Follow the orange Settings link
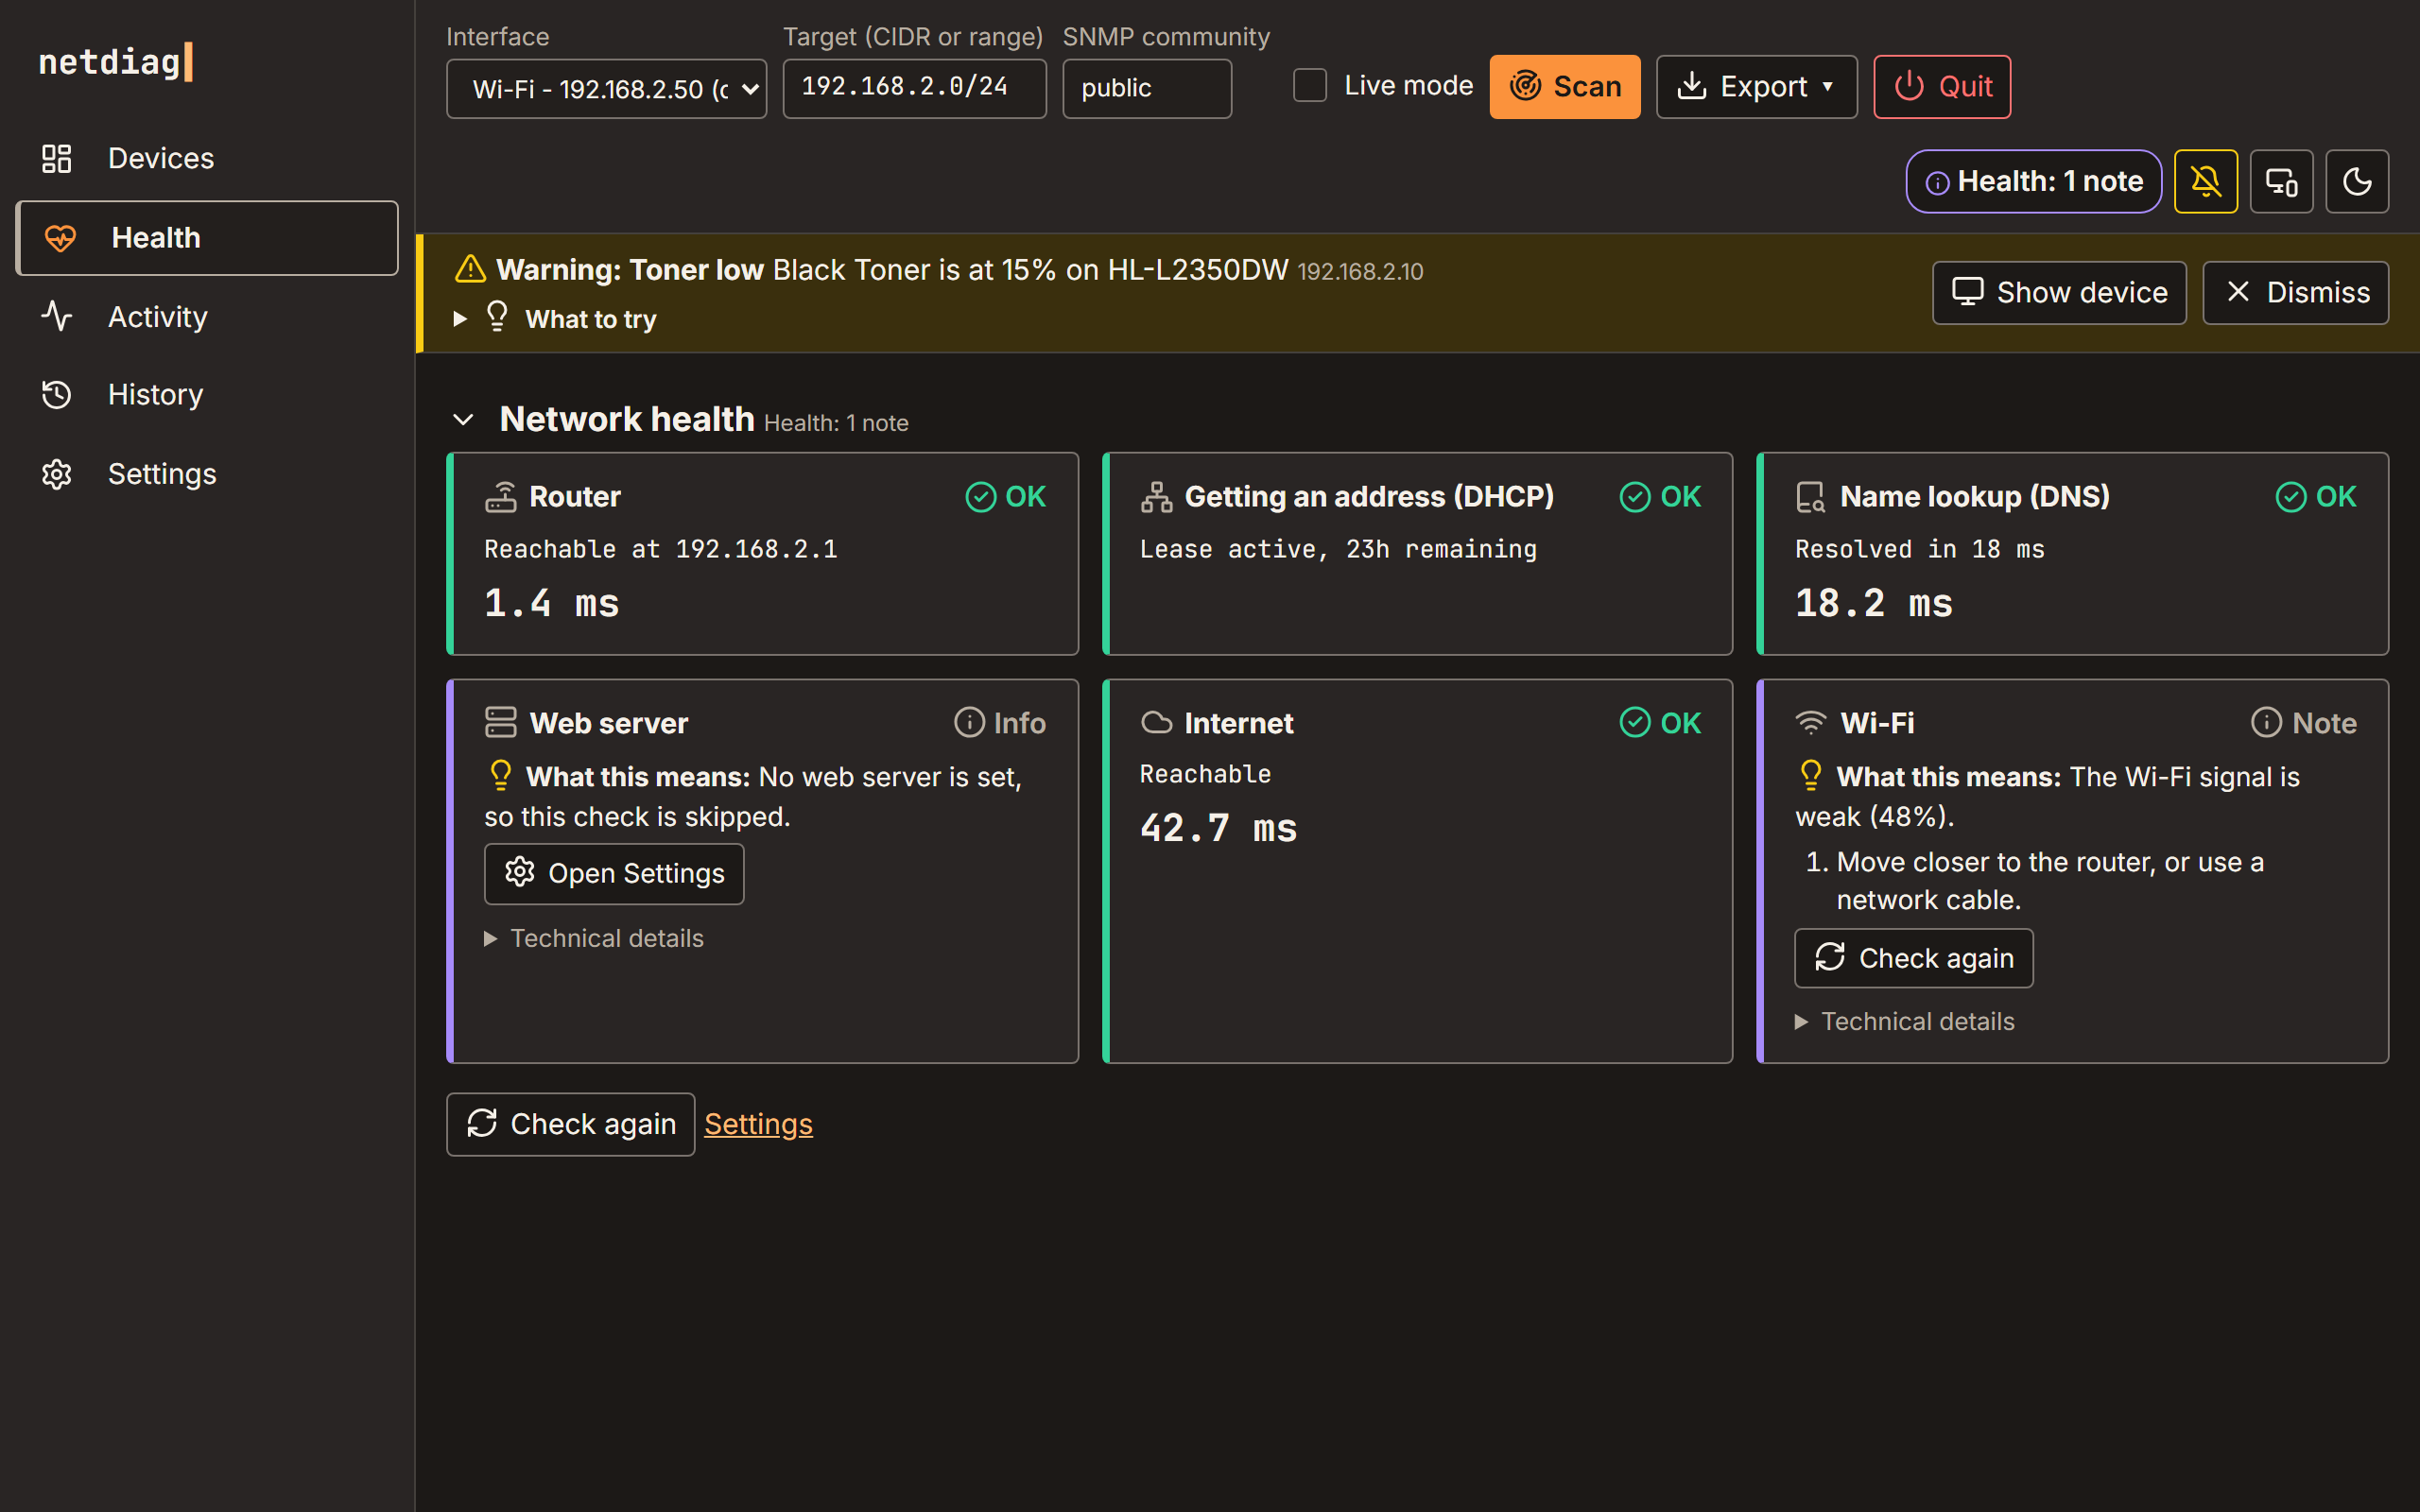This screenshot has height=1512, width=2420. point(758,1124)
